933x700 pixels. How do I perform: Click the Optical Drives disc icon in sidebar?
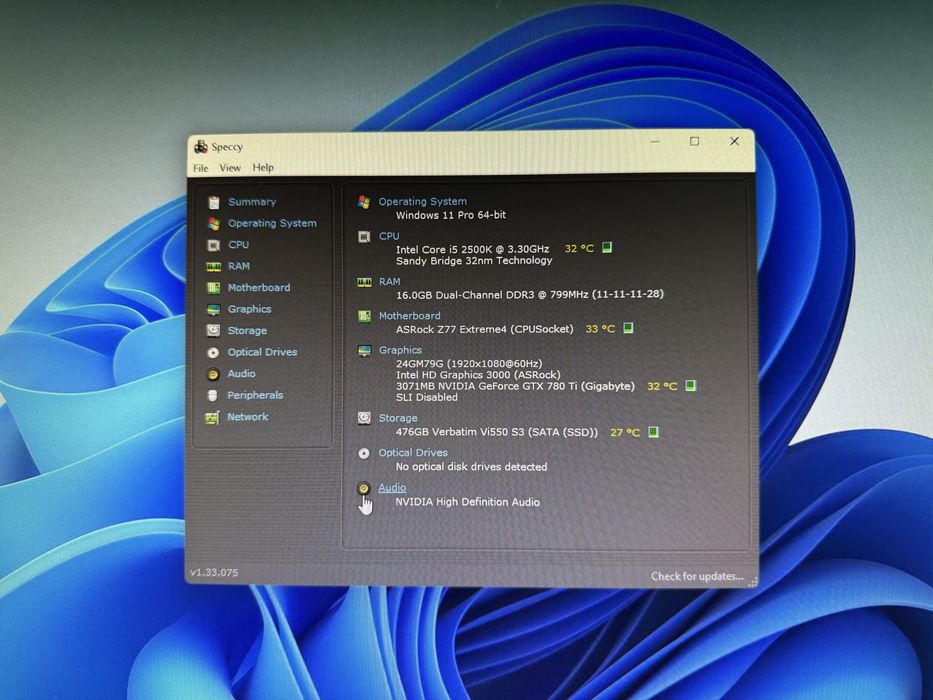tap(213, 353)
